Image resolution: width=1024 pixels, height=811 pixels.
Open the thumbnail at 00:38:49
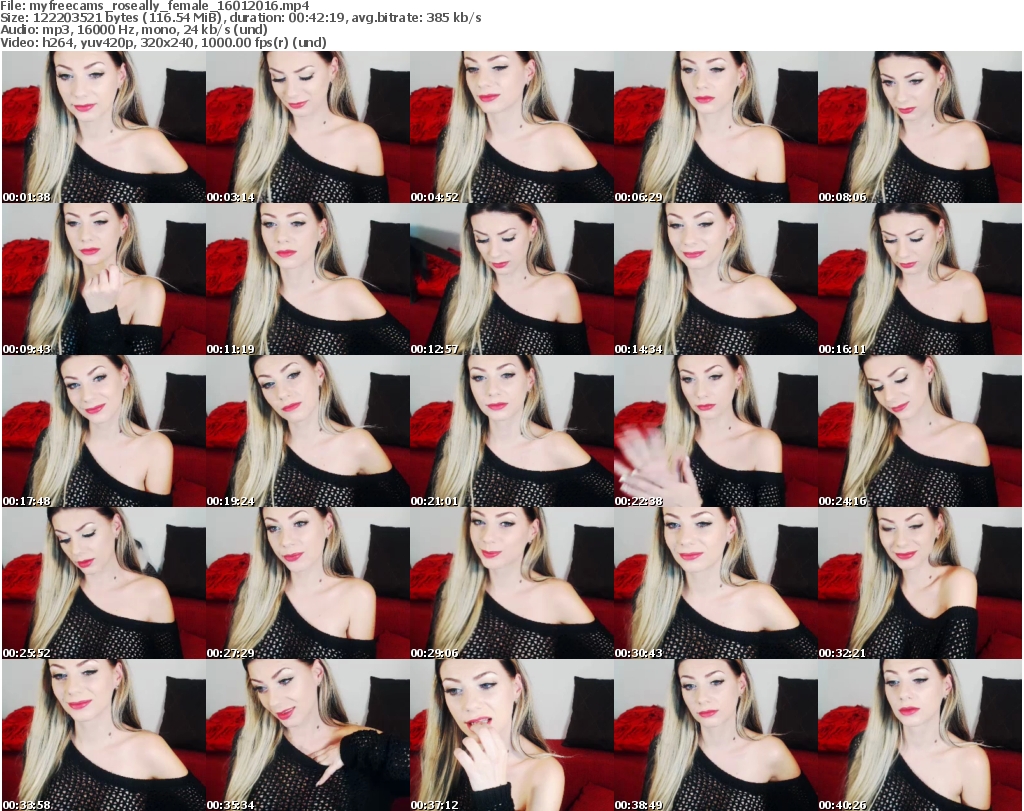point(716,735)
